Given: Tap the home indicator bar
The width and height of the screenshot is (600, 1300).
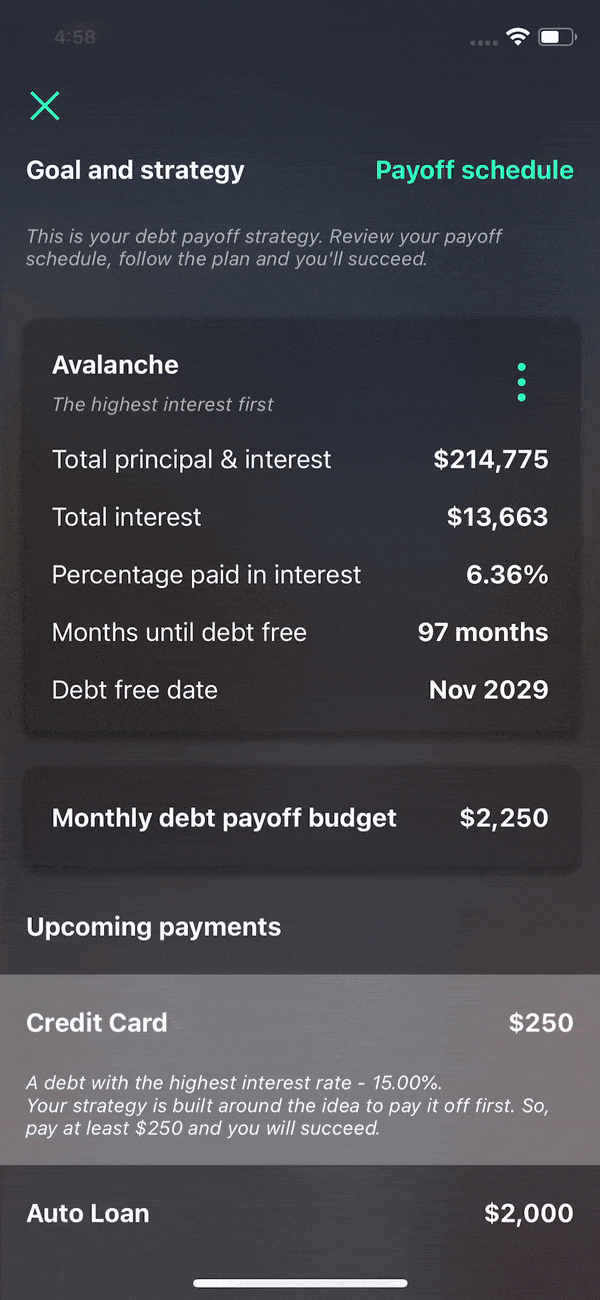Looking at the screenshot, I should 300,1283.
